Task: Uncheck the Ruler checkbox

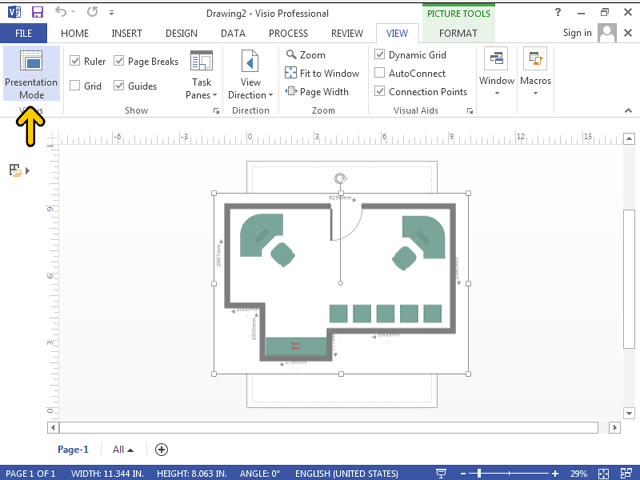Action: [x=76, y=61]
